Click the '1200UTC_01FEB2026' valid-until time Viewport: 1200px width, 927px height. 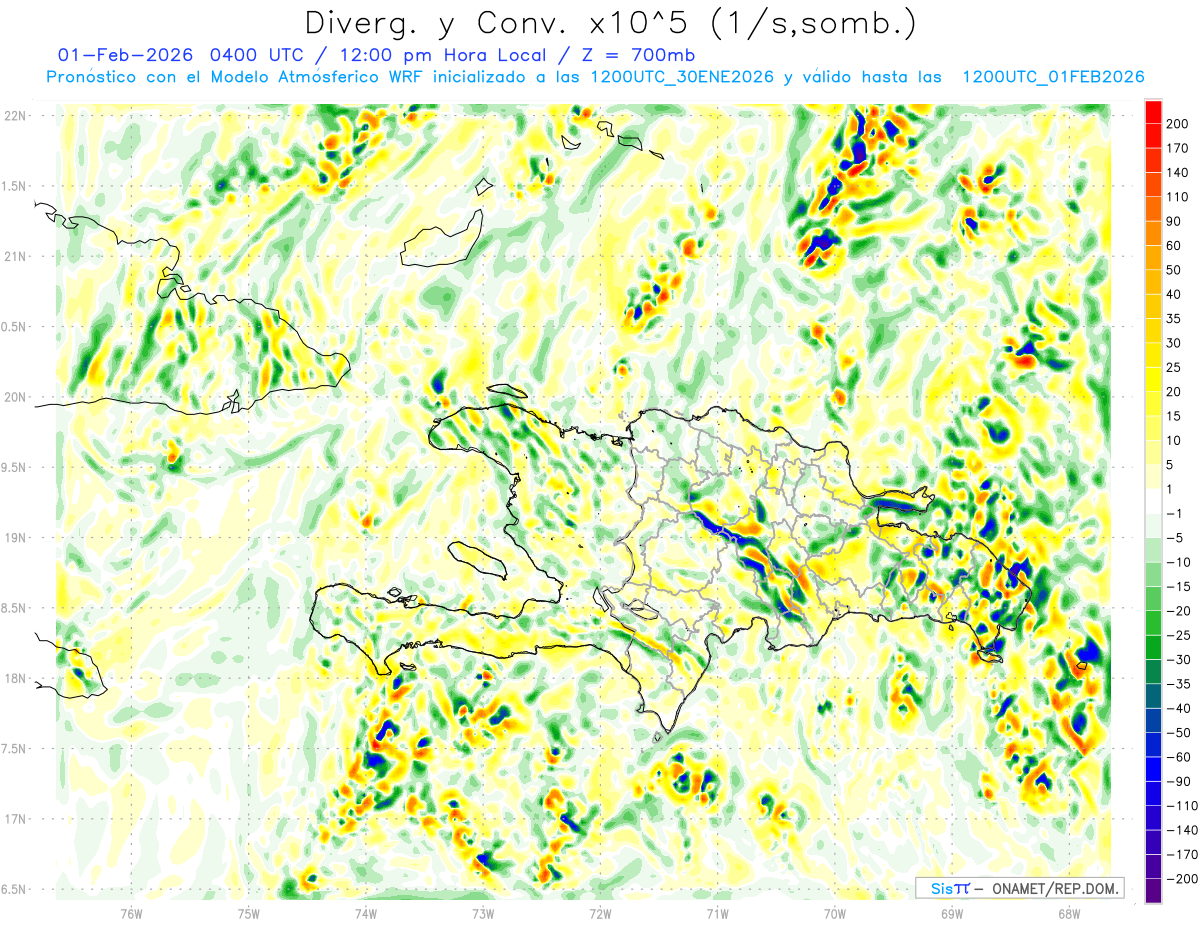pos(1054,77)
